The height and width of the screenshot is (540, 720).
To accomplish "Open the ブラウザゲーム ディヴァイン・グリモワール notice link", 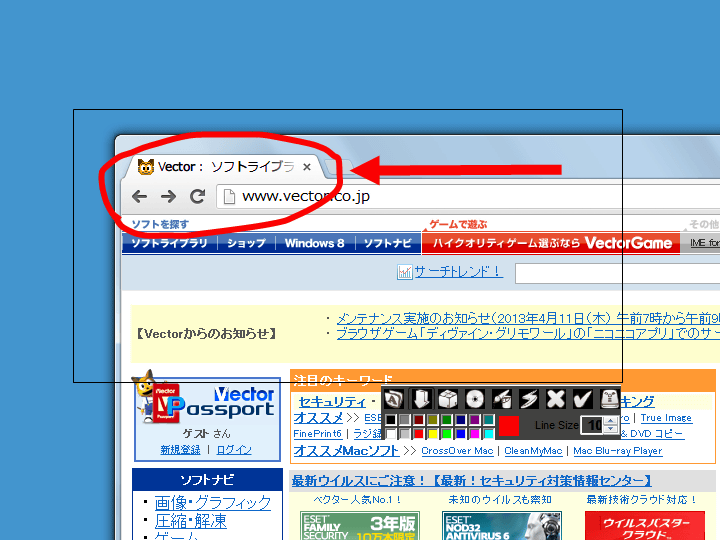I will [x=528, y=333].
